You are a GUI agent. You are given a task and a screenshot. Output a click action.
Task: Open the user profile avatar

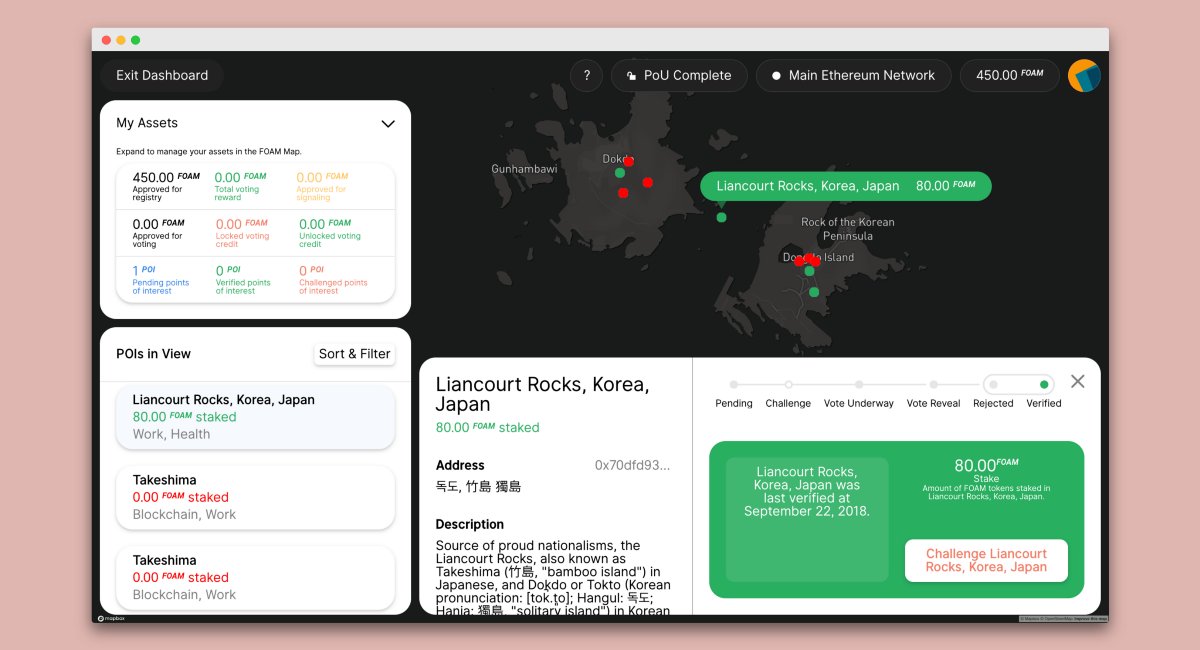1084,76
